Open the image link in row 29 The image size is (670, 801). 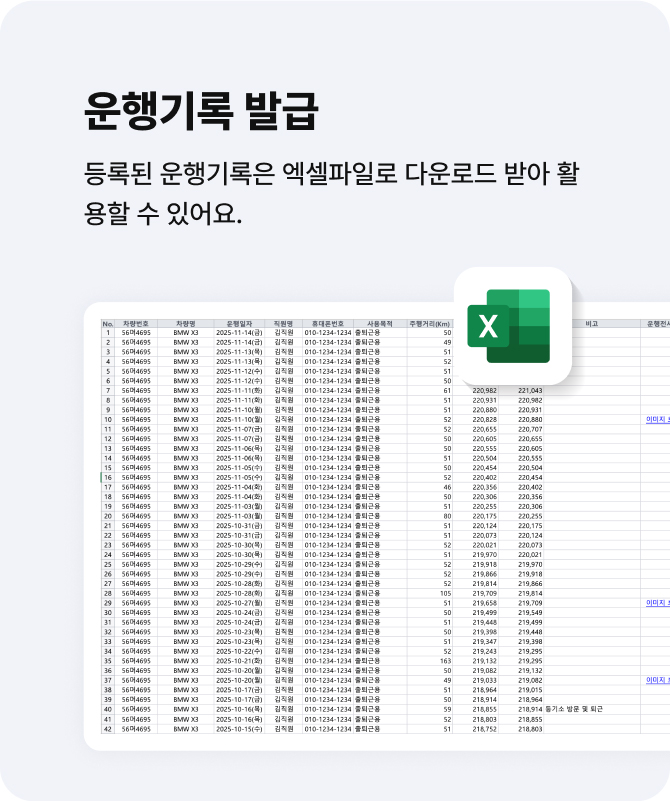(658, 603)
